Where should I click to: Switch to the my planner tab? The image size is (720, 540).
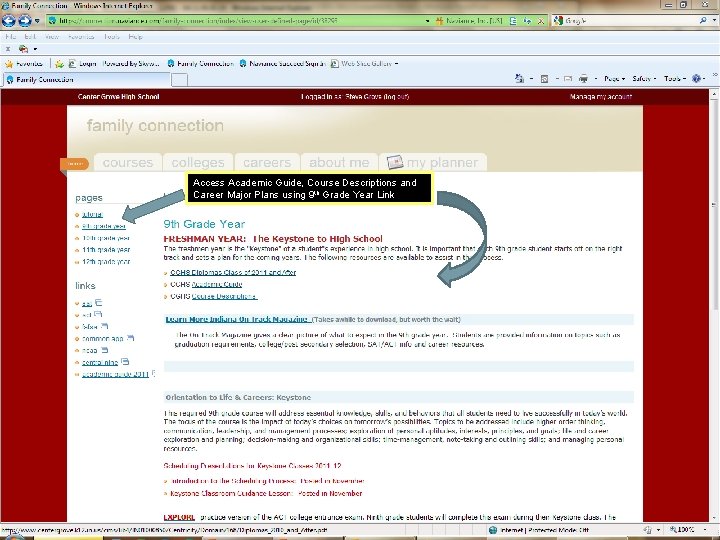tap(433, 163)
